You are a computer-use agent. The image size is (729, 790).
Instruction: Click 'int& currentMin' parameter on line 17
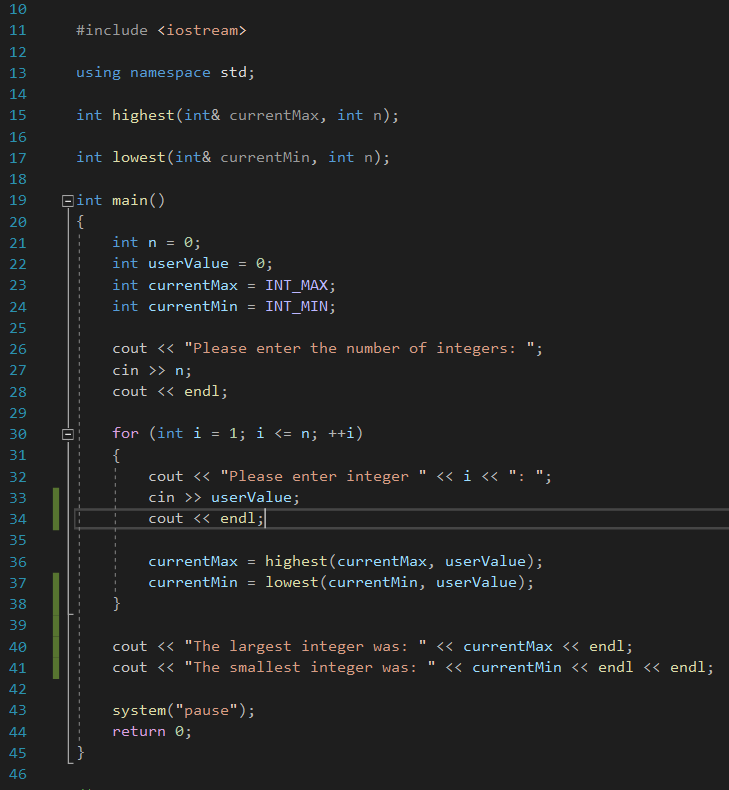tap(242, 158)
